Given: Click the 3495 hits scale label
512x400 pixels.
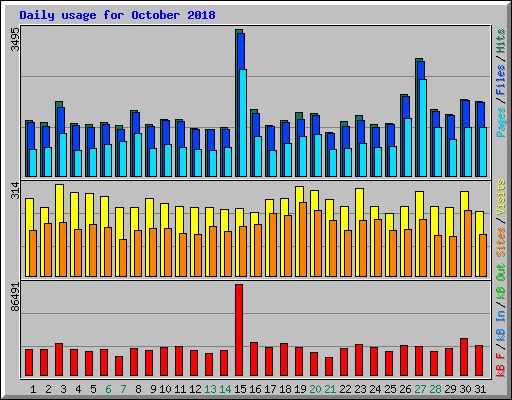Looking at the screenshot, I should tap(15, 39).
